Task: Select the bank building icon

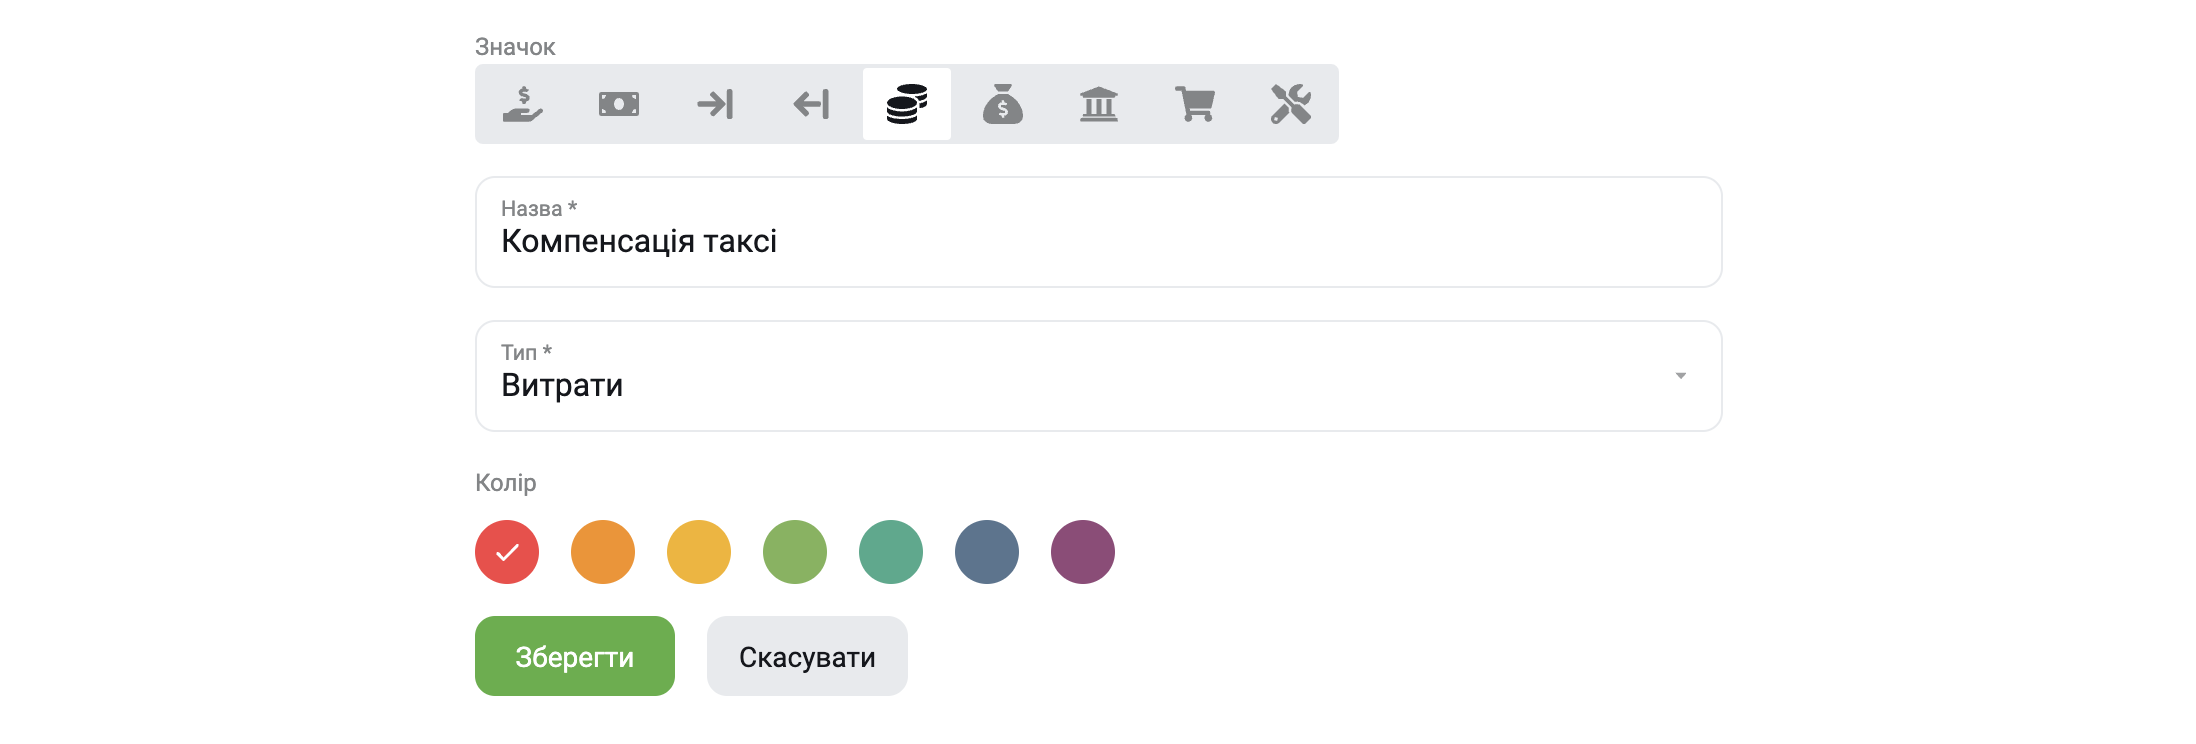Action: (1099, 104)
